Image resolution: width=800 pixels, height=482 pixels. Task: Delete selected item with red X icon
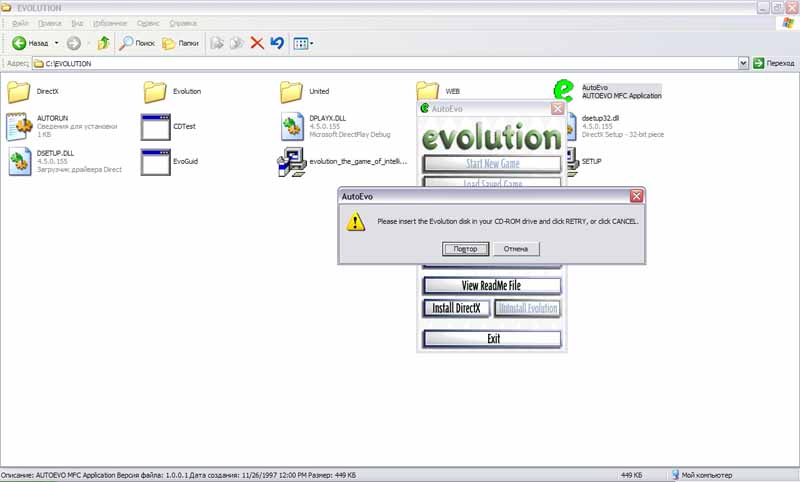pyautogui.click(x=257, y=43)
